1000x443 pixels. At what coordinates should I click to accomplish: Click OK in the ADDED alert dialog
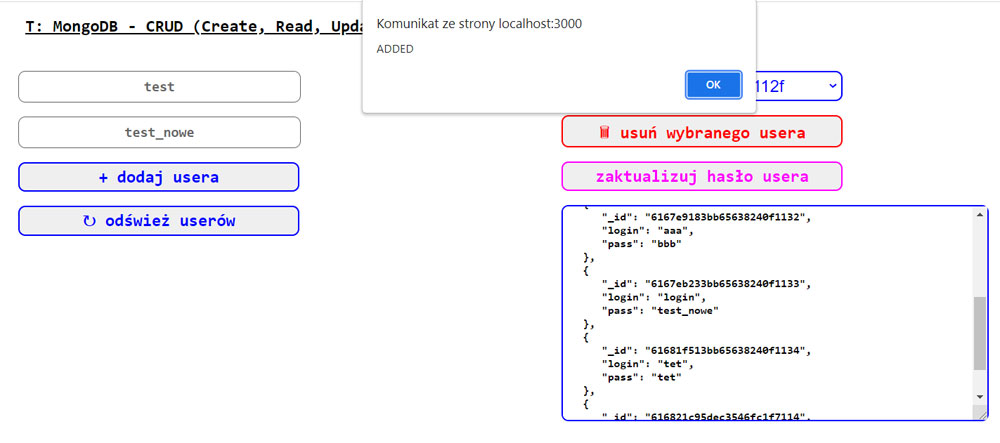713,85
